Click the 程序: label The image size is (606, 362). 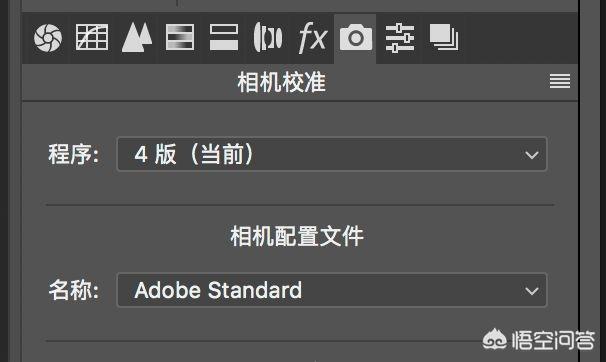pyautogui.click(x=73, y=154)
